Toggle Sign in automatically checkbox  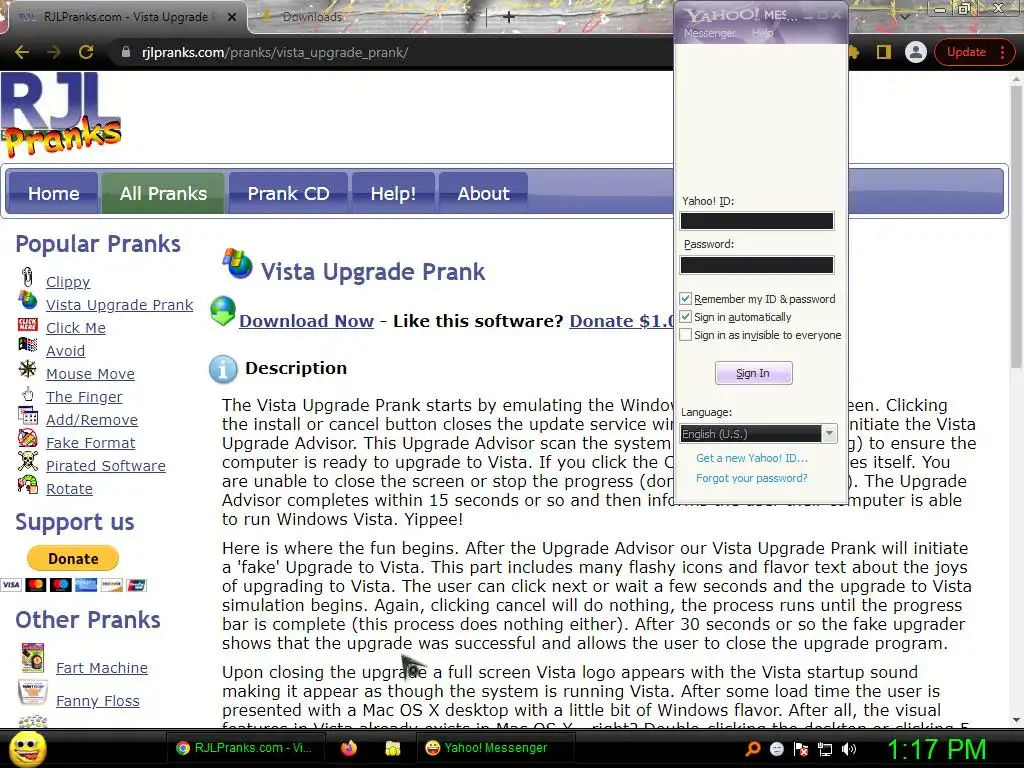pyautogui.click(x=685, y=317)
